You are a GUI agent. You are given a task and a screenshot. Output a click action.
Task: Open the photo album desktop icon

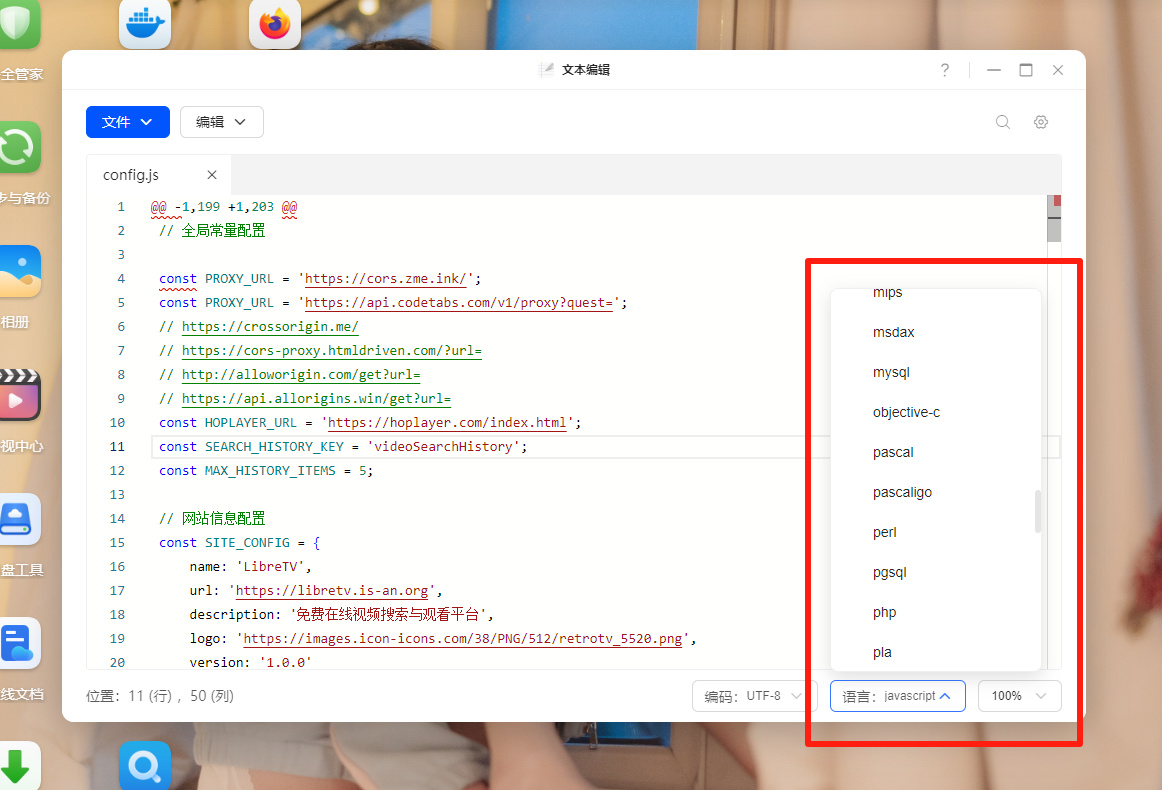click(18, 271)
